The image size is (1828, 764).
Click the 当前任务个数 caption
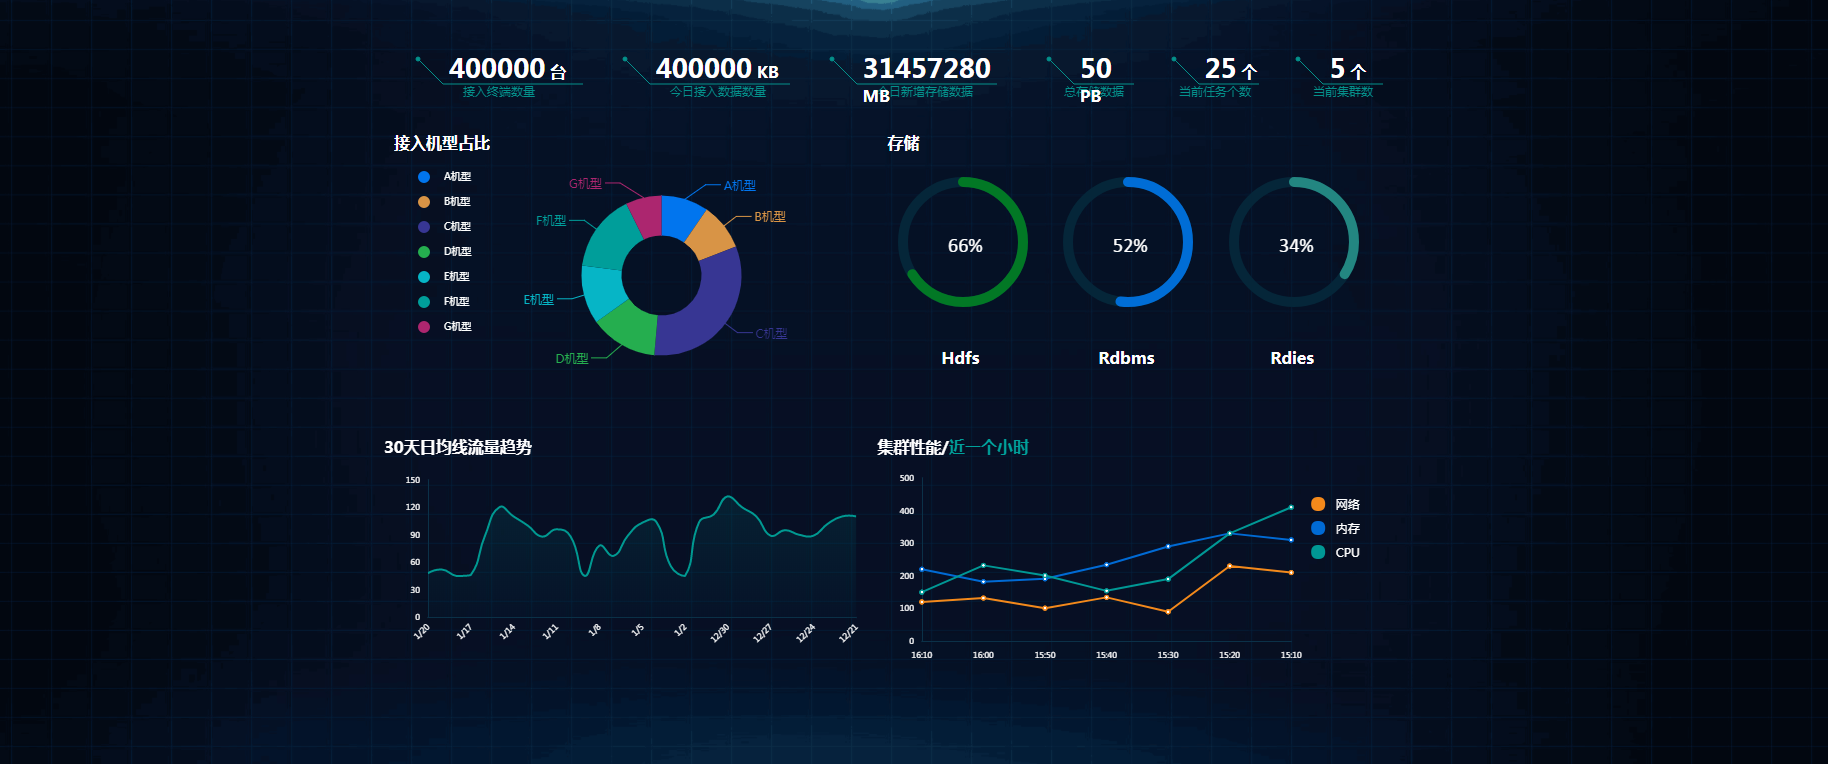click(x=1215, y=92)
